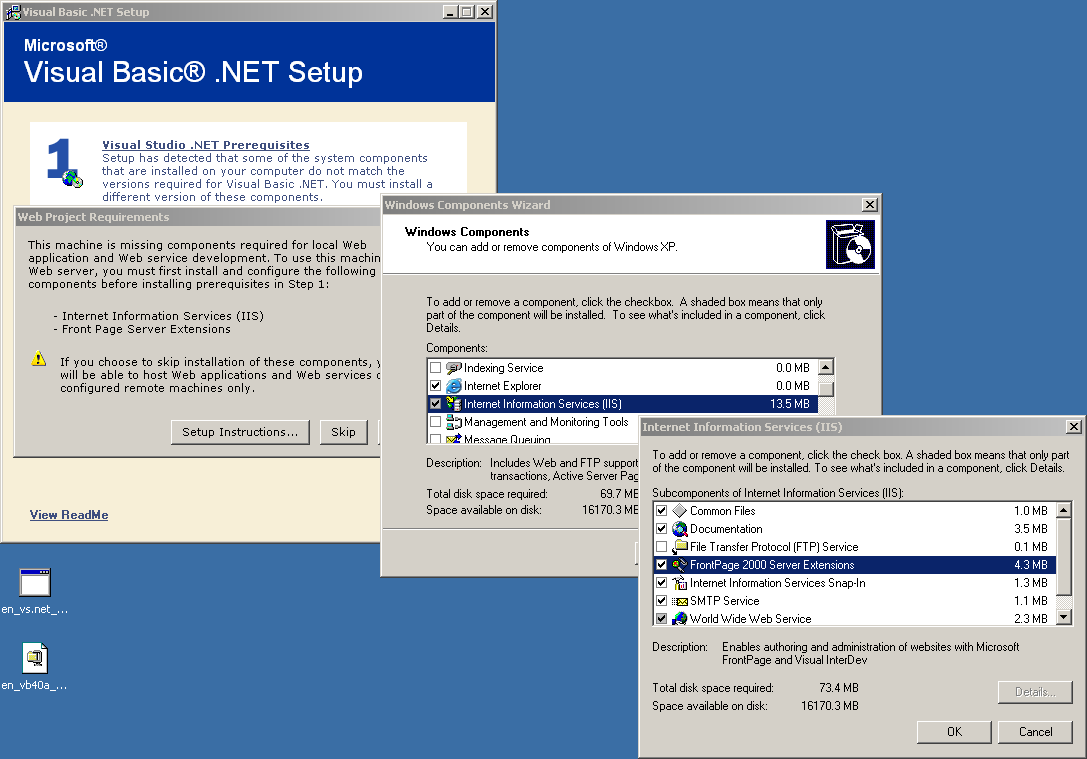This screenshot has height=759, width=1087.
Task: Click the Message Queuing component icon
Action: 454,439
